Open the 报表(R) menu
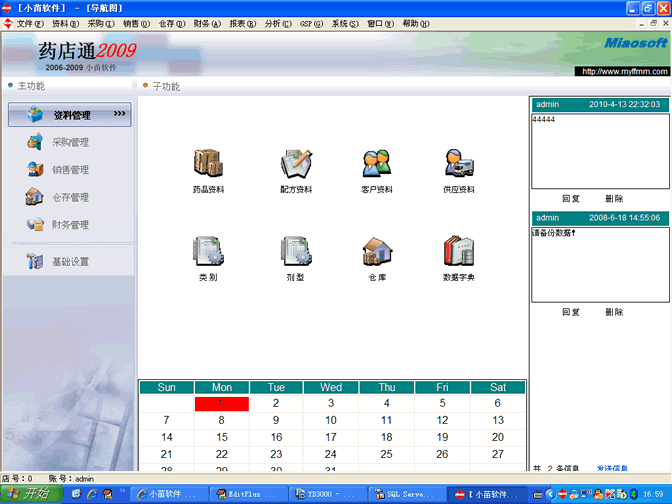 (x=243, y=24)
